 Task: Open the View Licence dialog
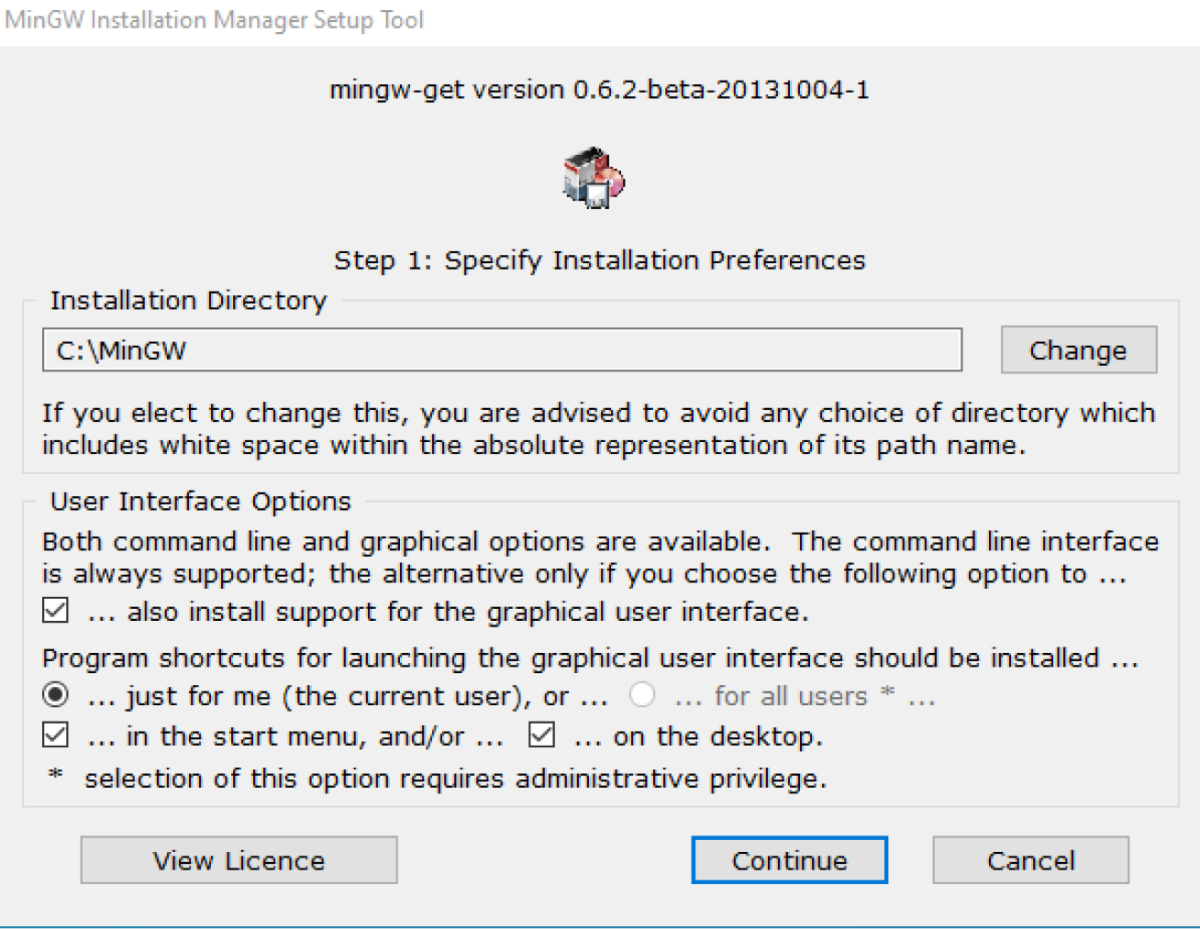(x=237, y=859)
